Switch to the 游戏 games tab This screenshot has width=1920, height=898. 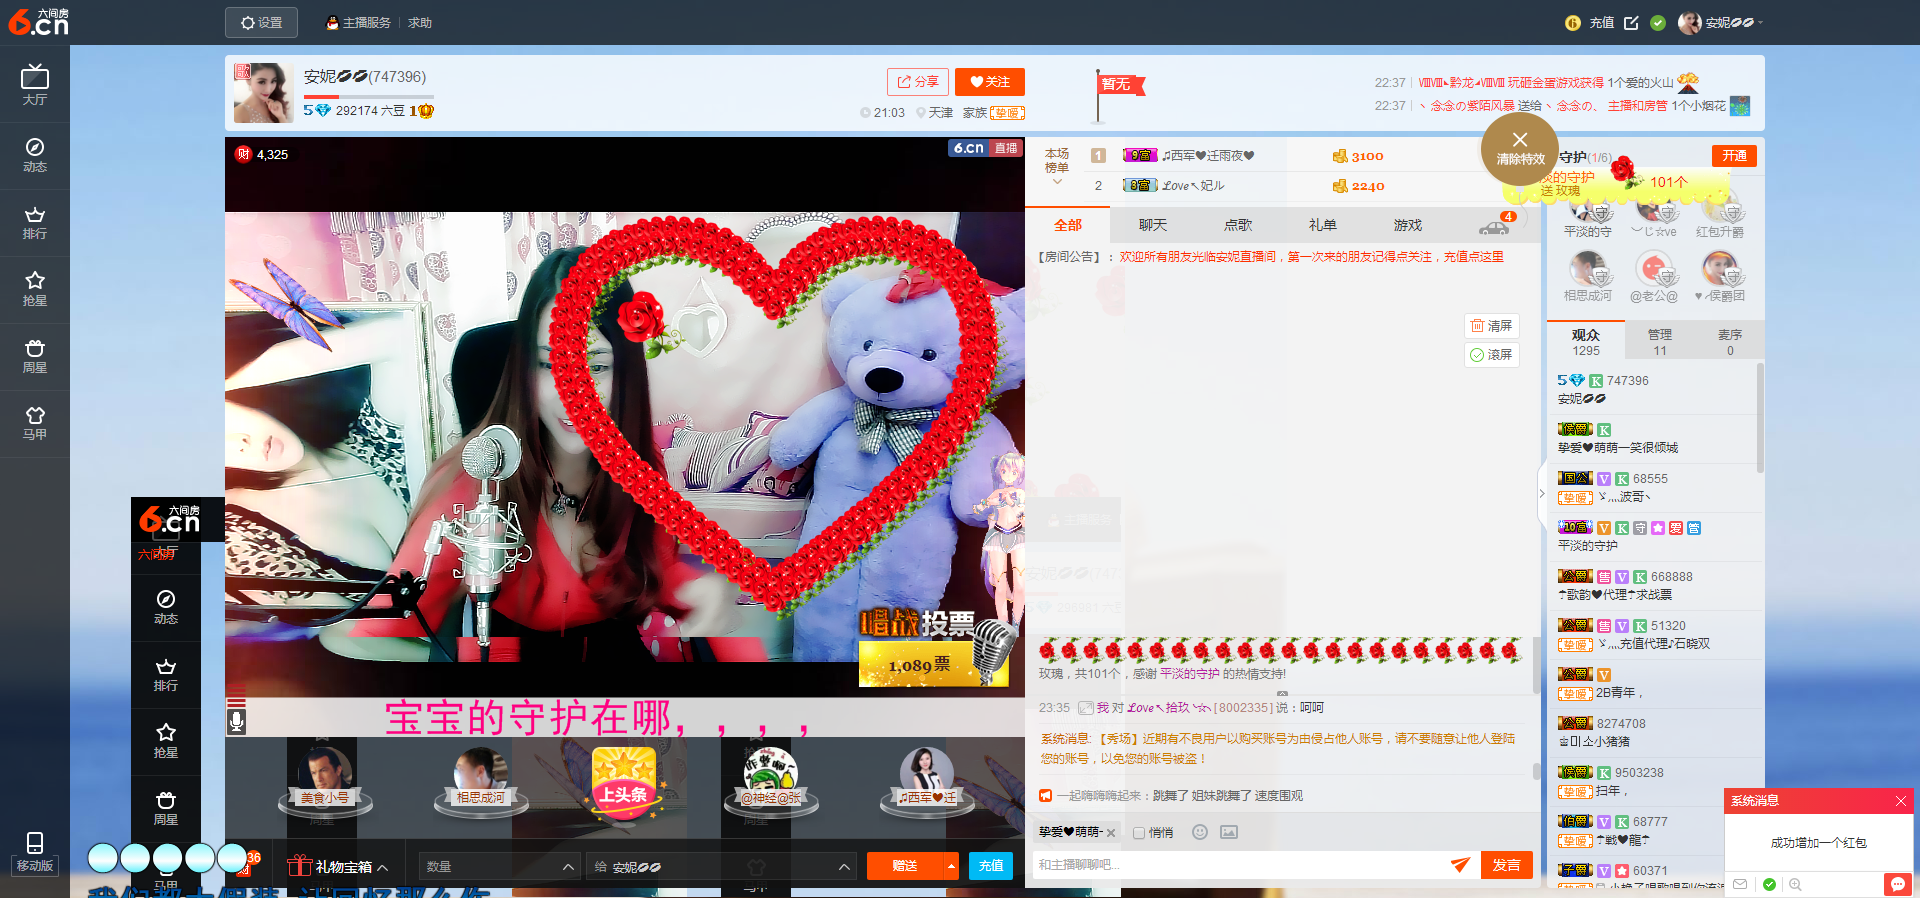click(1408, 225)
